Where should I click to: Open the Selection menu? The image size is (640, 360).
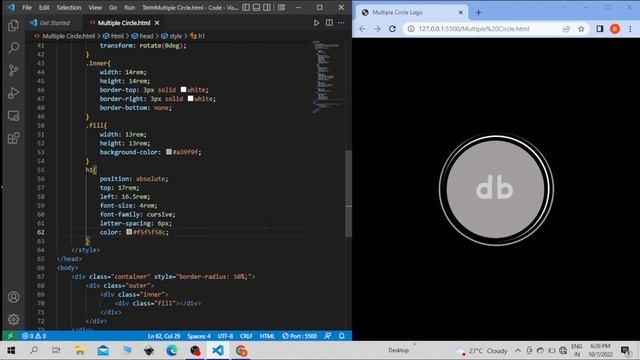click(x=69, y=7)
